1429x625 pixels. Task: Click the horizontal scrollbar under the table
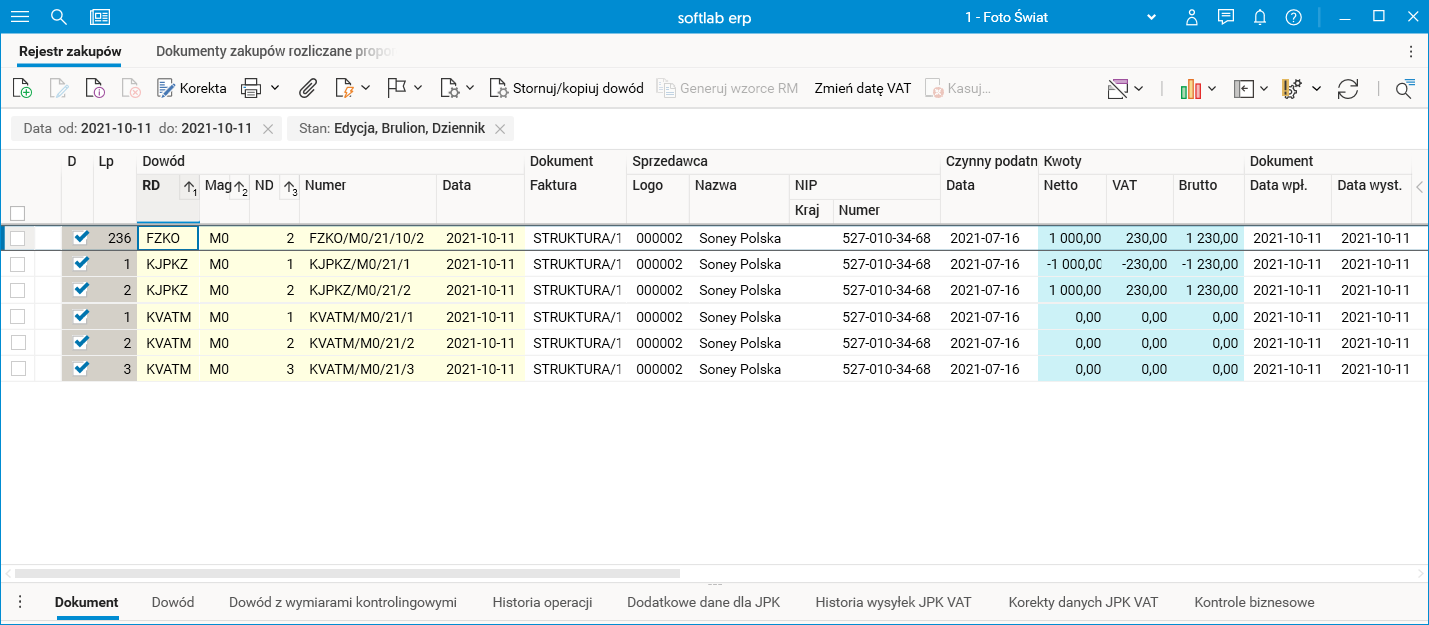click(x=347, y=574)
